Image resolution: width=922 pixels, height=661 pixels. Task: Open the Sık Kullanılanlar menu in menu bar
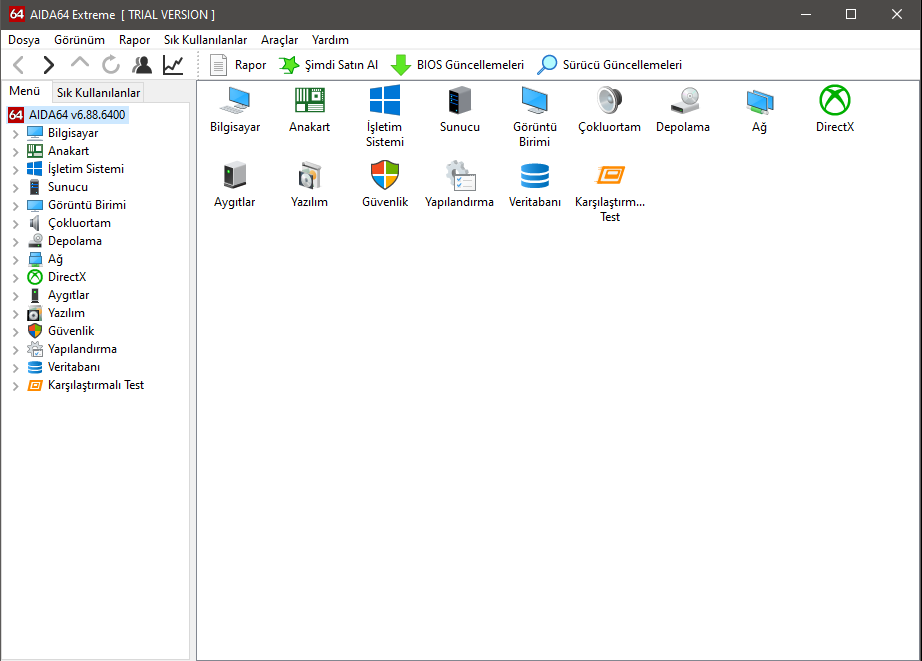click(205, 40)
